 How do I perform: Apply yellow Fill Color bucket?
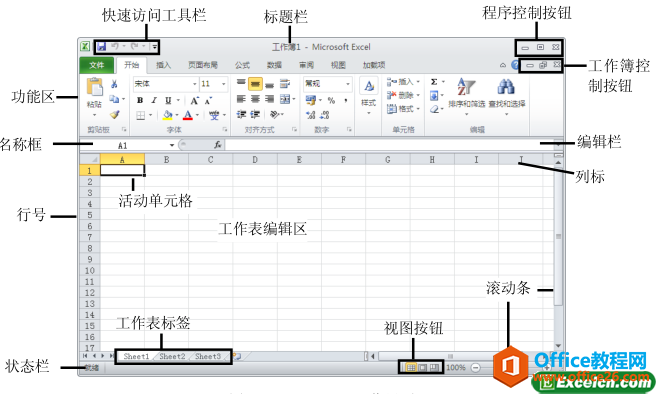[167, 115]
